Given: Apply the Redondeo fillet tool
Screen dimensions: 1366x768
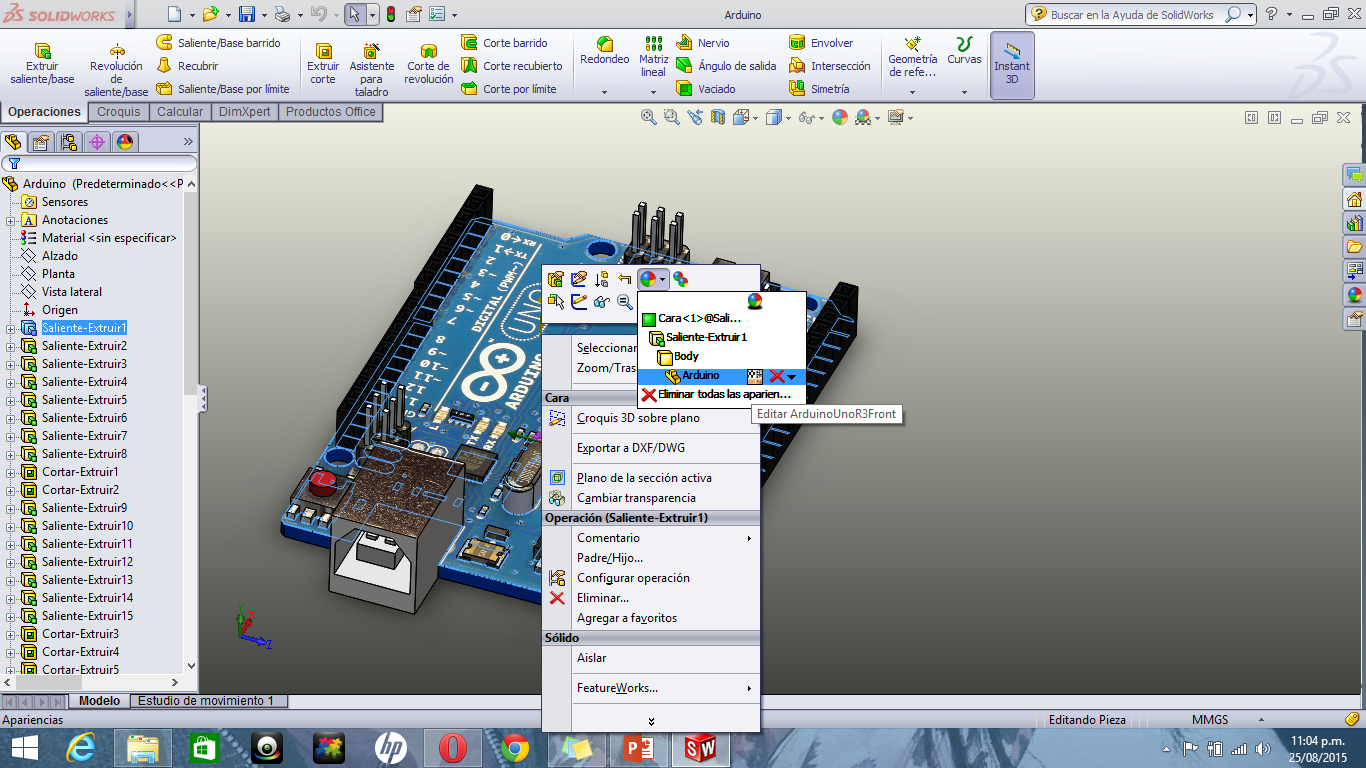Looking at the screenshot, I should tap(605, 52).
